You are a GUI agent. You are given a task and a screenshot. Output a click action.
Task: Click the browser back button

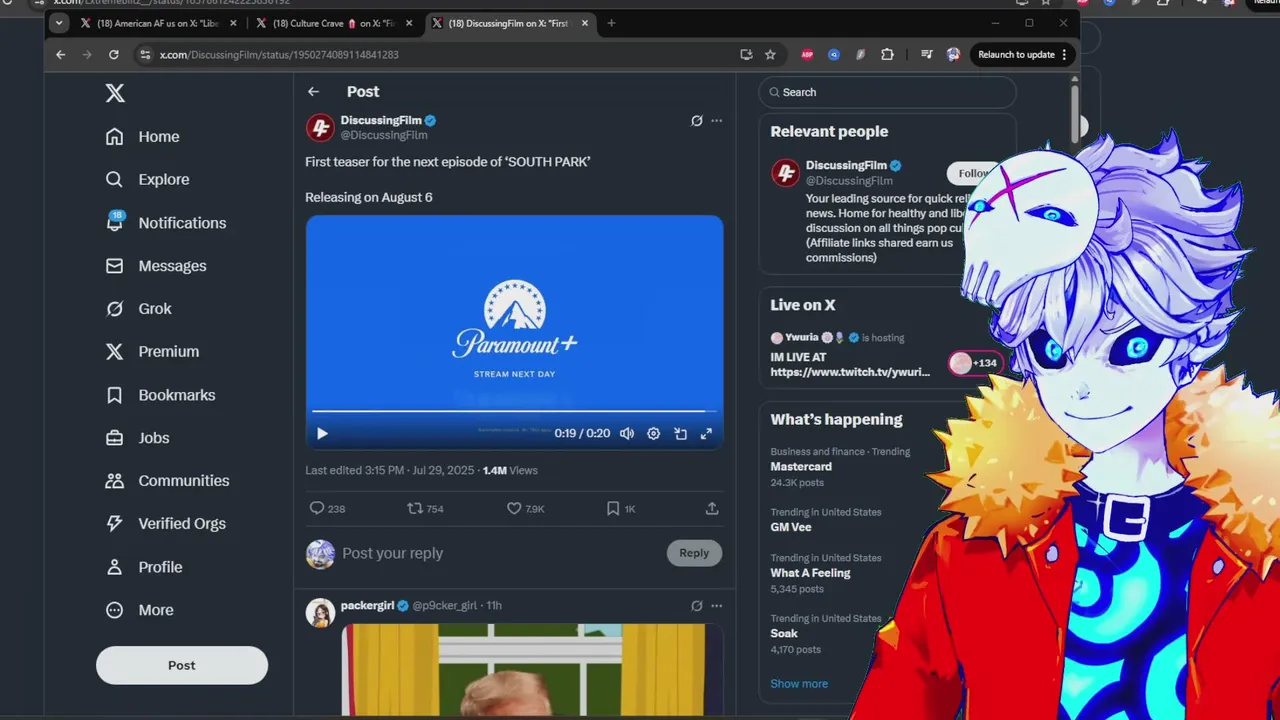61,55
